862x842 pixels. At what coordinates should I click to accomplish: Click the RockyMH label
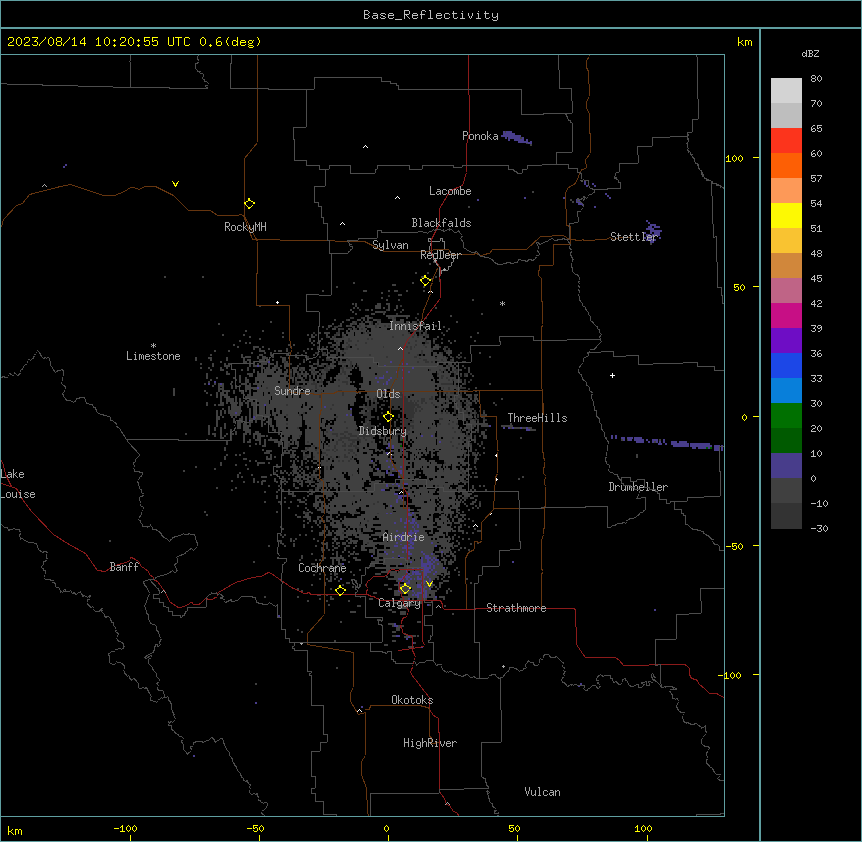245,227
